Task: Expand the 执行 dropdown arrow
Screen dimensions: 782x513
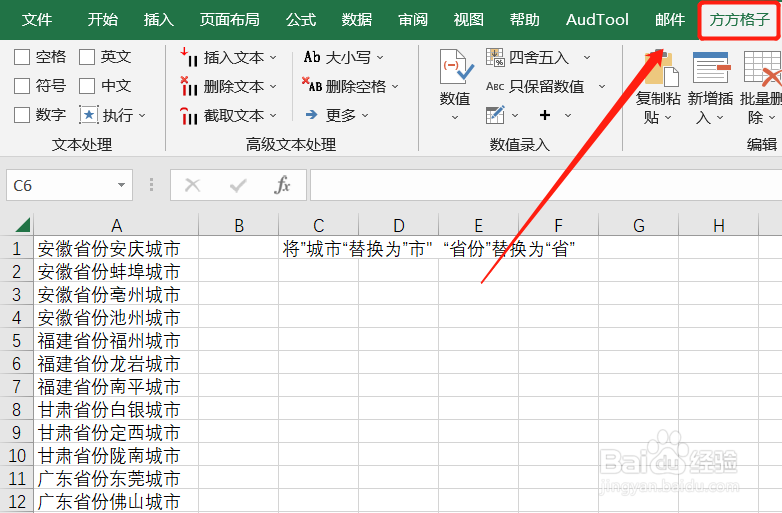Action: (142, 116)
